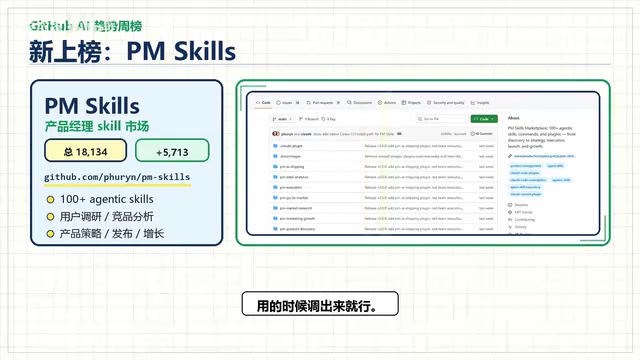640x360 pixels.
Task: Click the folder icon beside pm-data-analytics
Action: point(275,177)
